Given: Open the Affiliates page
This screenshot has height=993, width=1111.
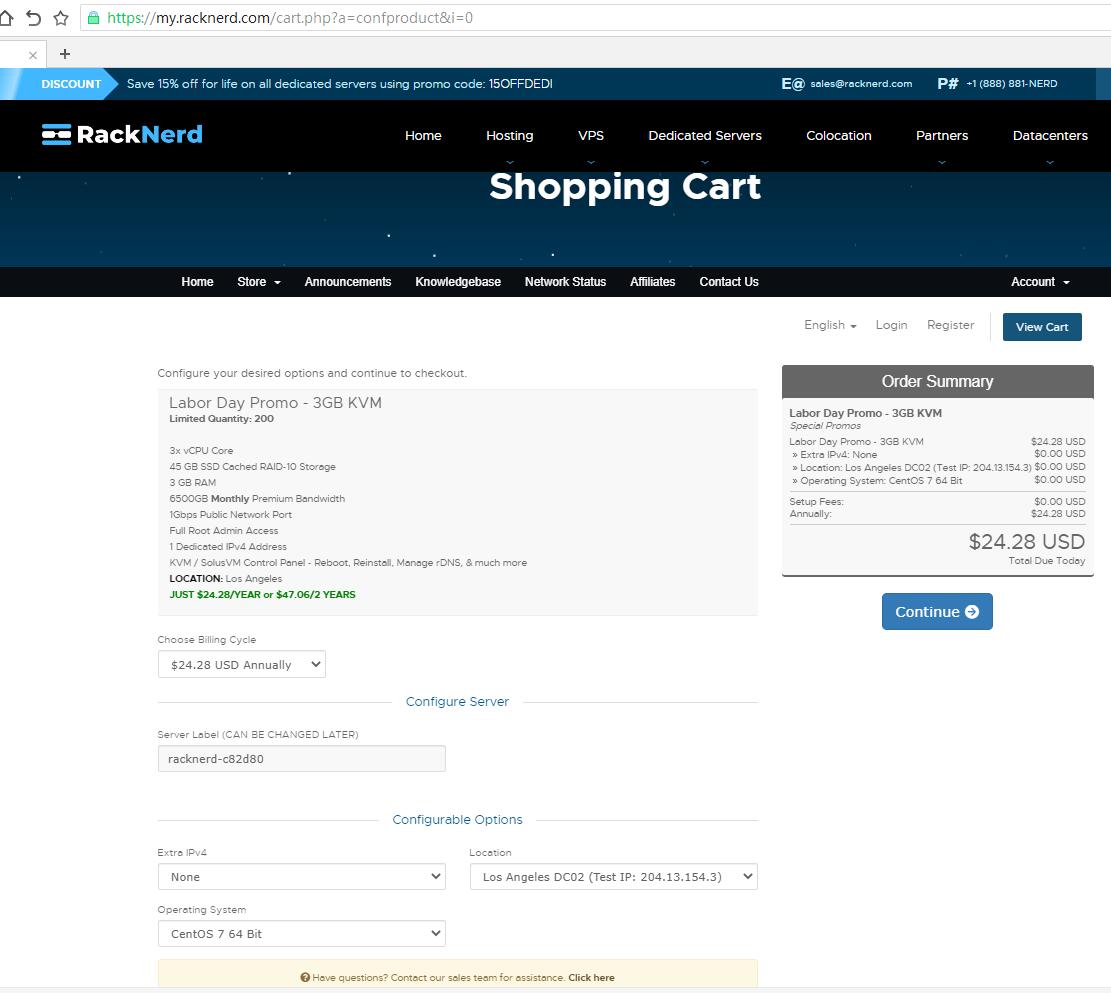Looking at the screenshot, I should click(653, 282).
